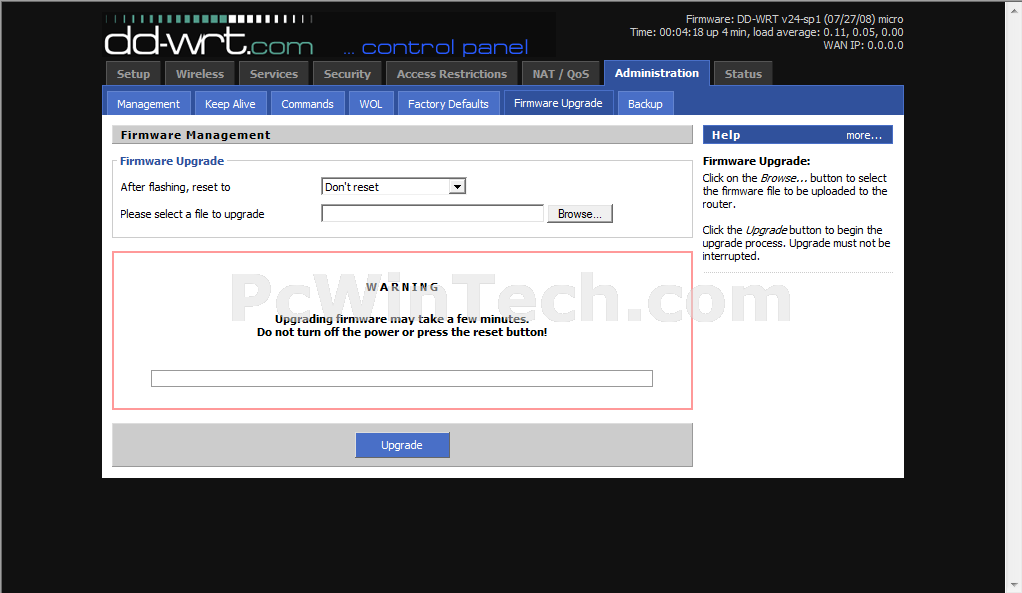This screenshot has height=593, width=1022.
Task: Select Firmware Upgrade sub-tab
Action: pyautogui.click(x=558, y=103)
